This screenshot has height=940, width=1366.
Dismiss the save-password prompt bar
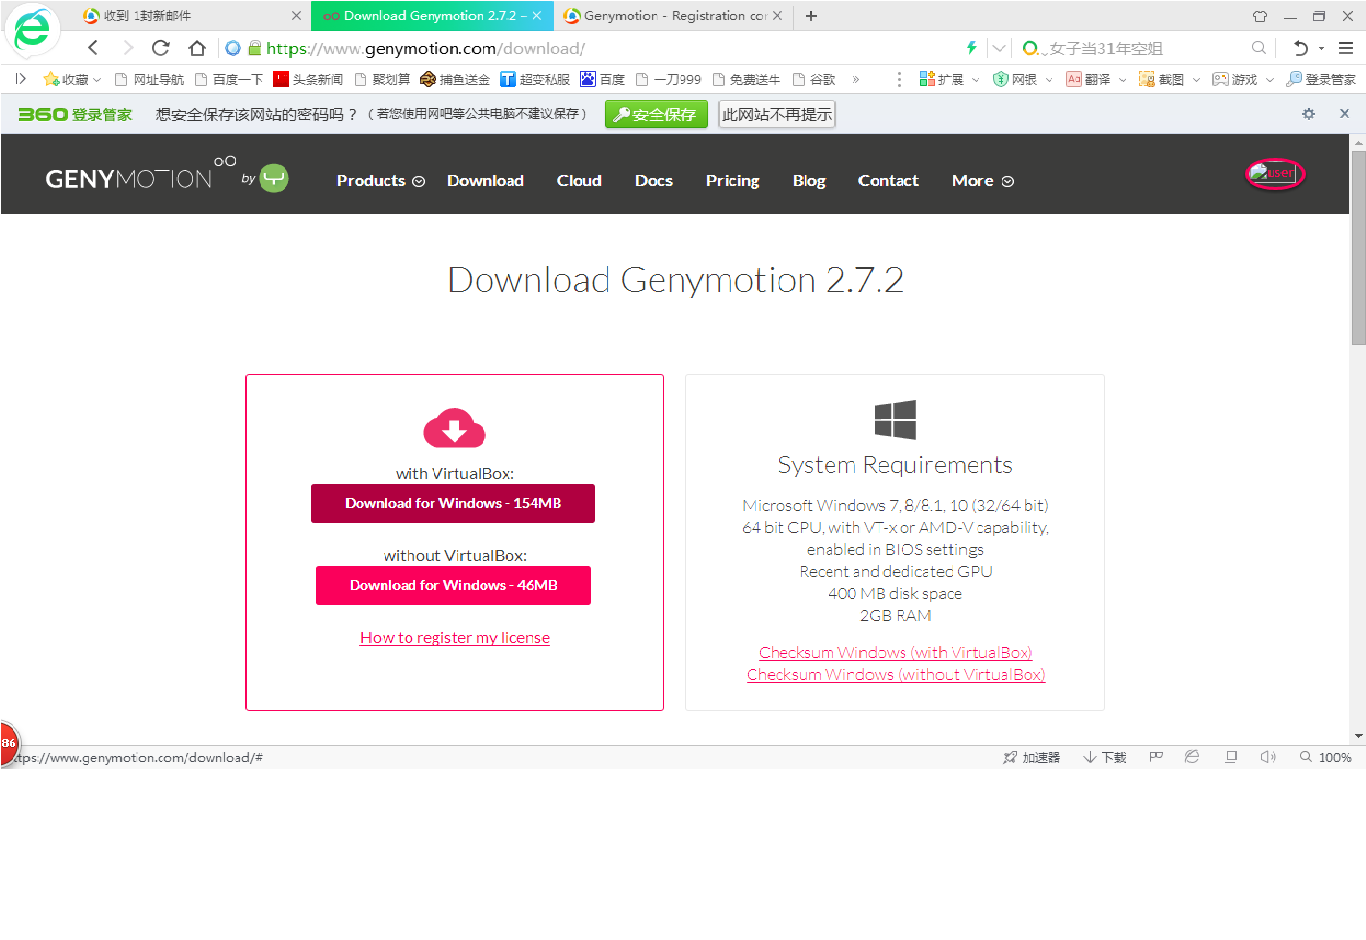pos(1344,114)
